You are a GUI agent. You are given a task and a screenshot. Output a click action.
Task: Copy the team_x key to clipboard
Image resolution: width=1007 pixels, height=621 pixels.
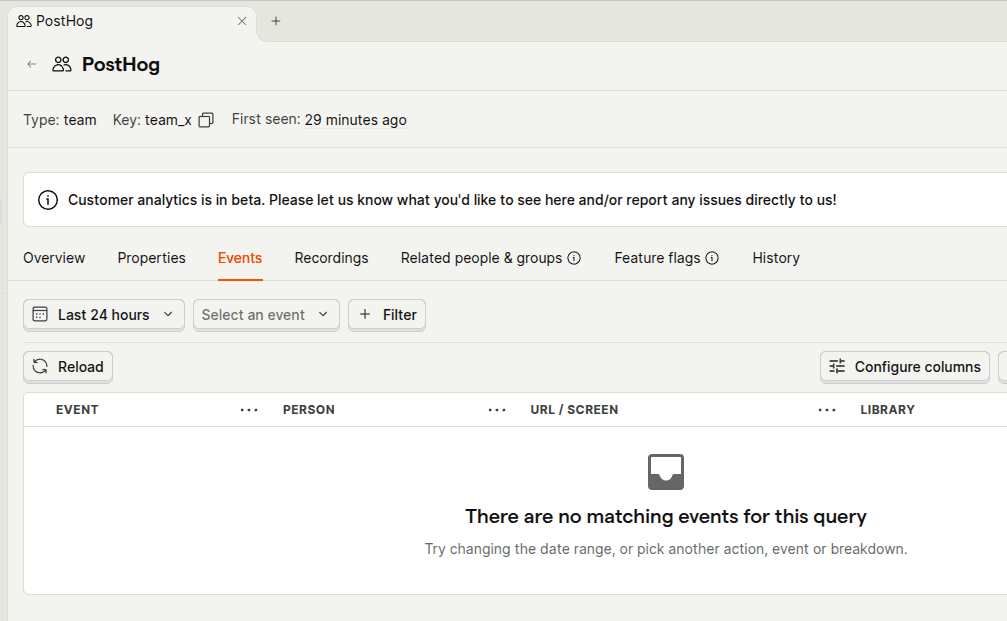(x=206, y=120)
